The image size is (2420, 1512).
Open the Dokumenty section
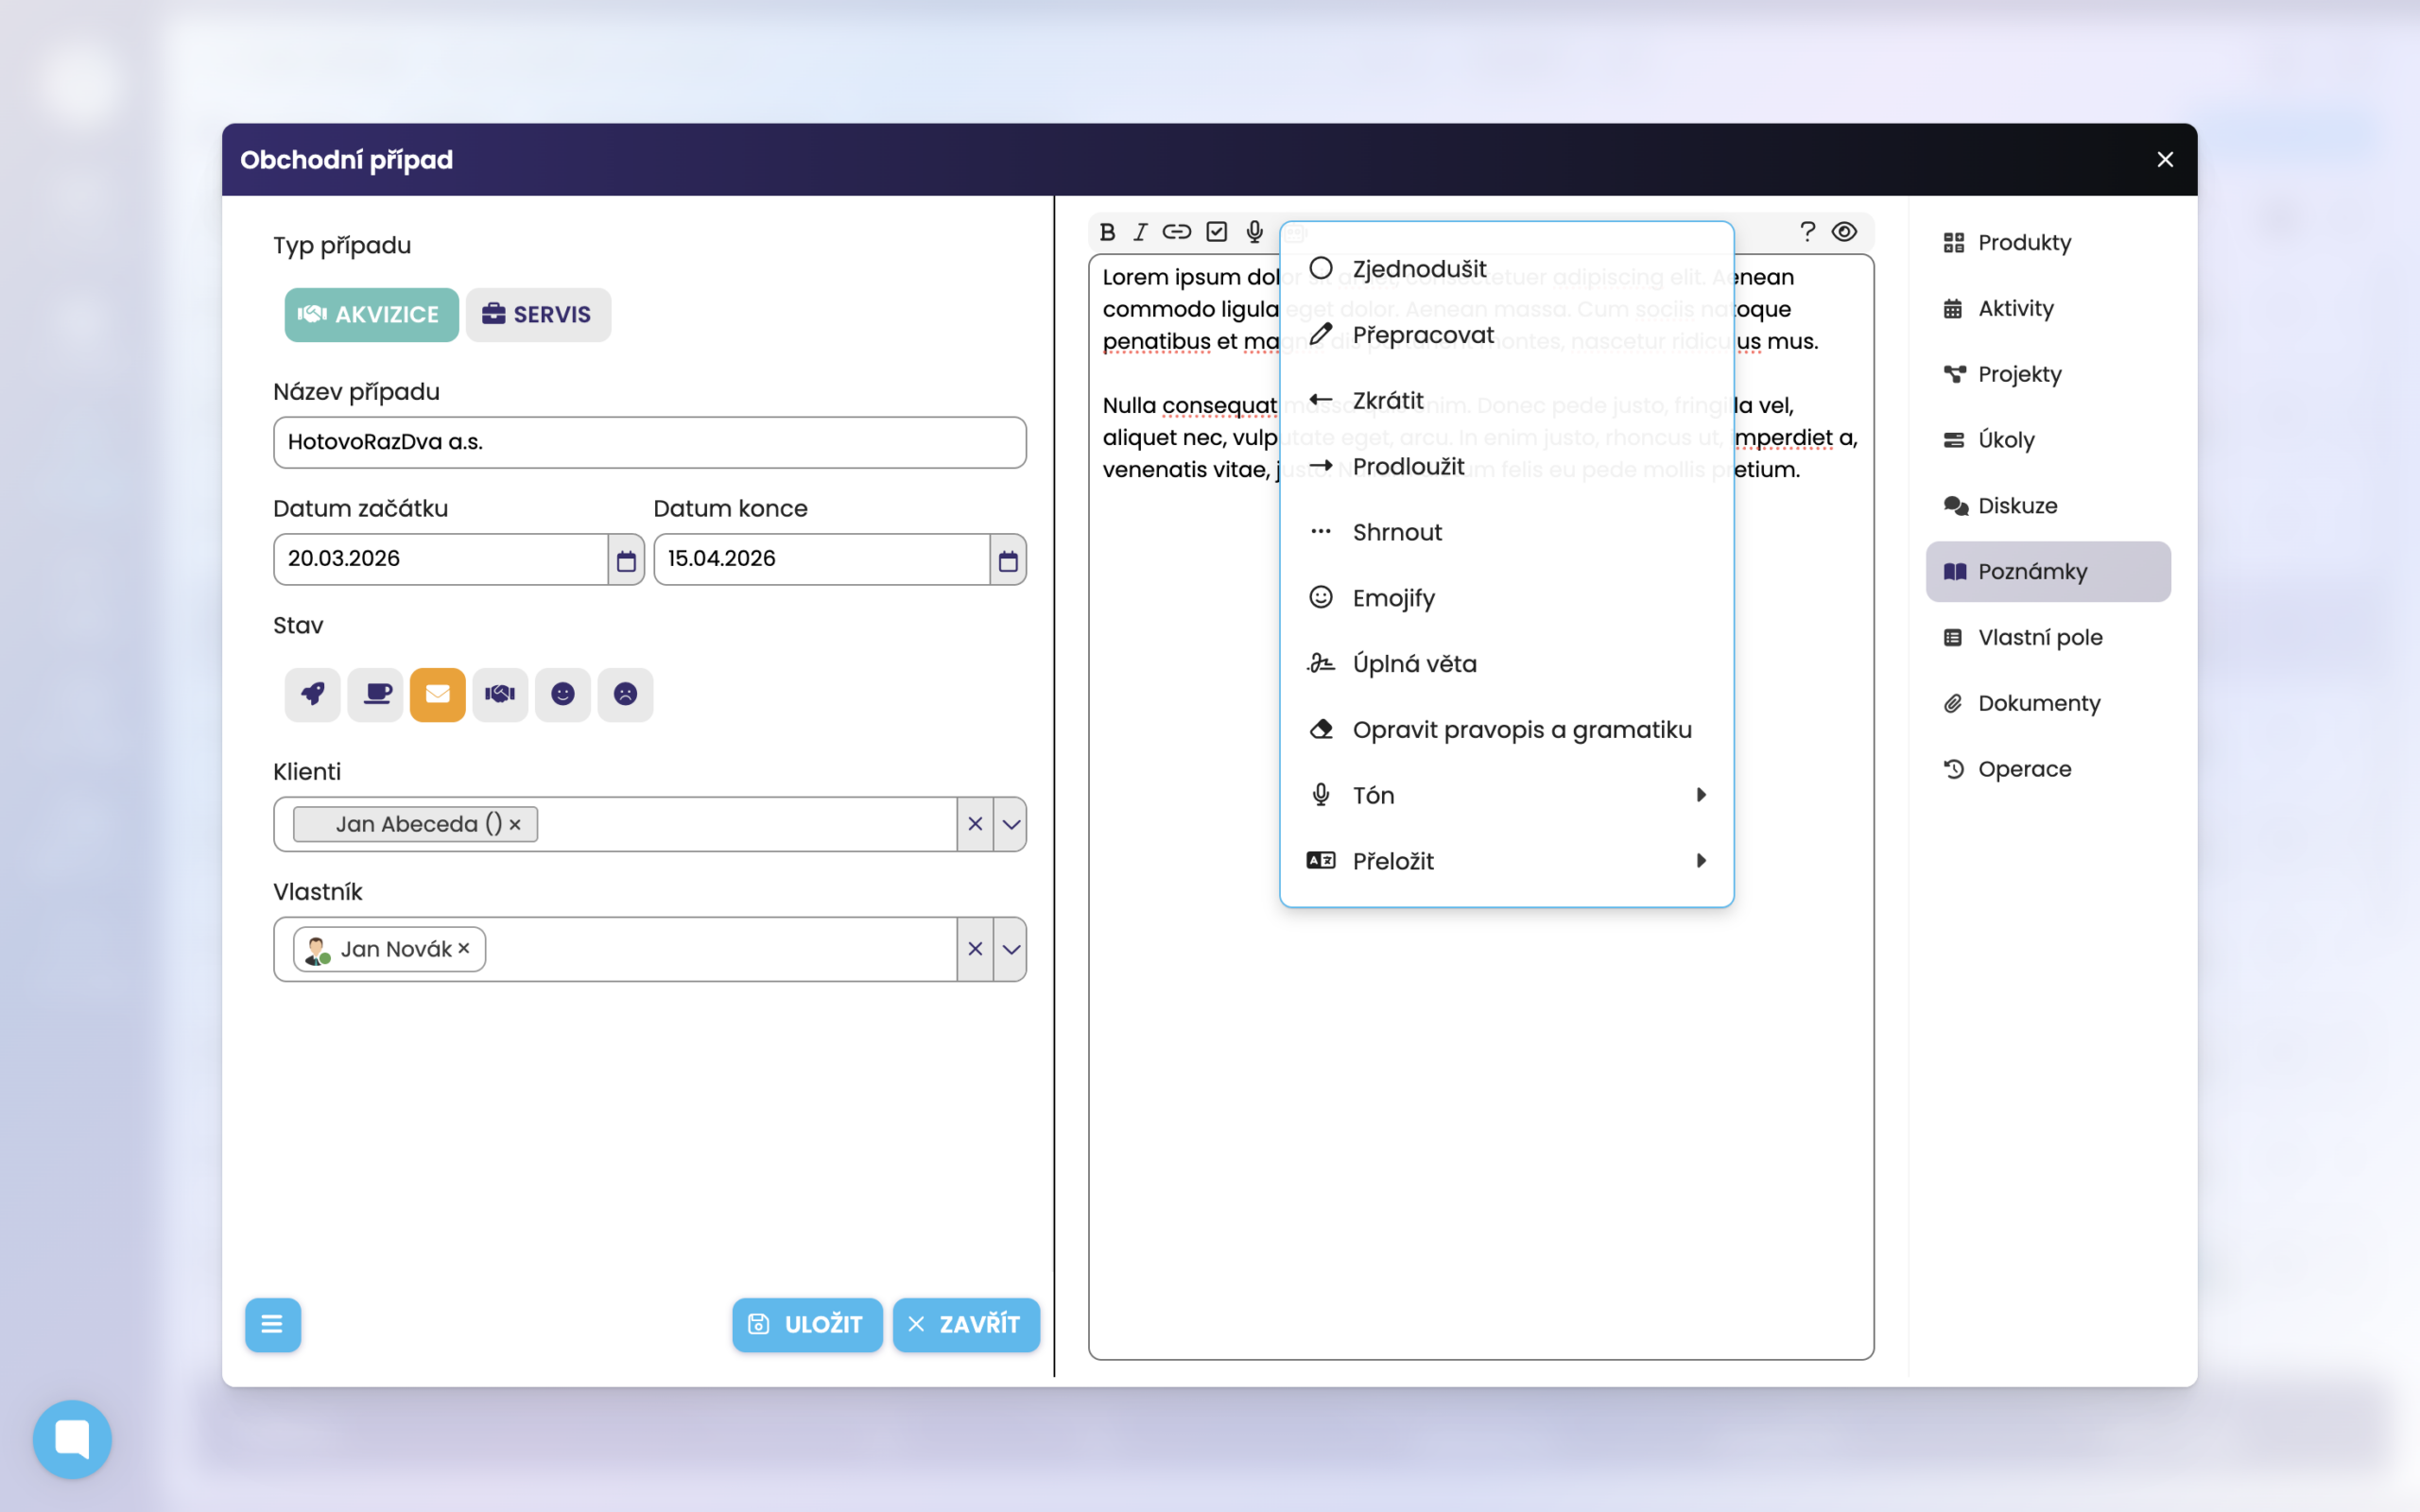pyautogui.click(x=2038, y=703)
